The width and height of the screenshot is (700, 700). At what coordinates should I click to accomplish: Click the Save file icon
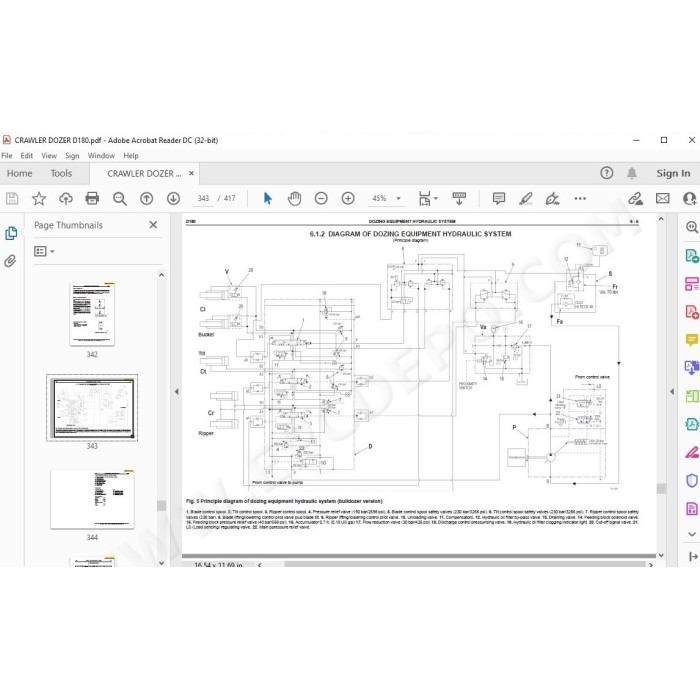pos(12,199)
